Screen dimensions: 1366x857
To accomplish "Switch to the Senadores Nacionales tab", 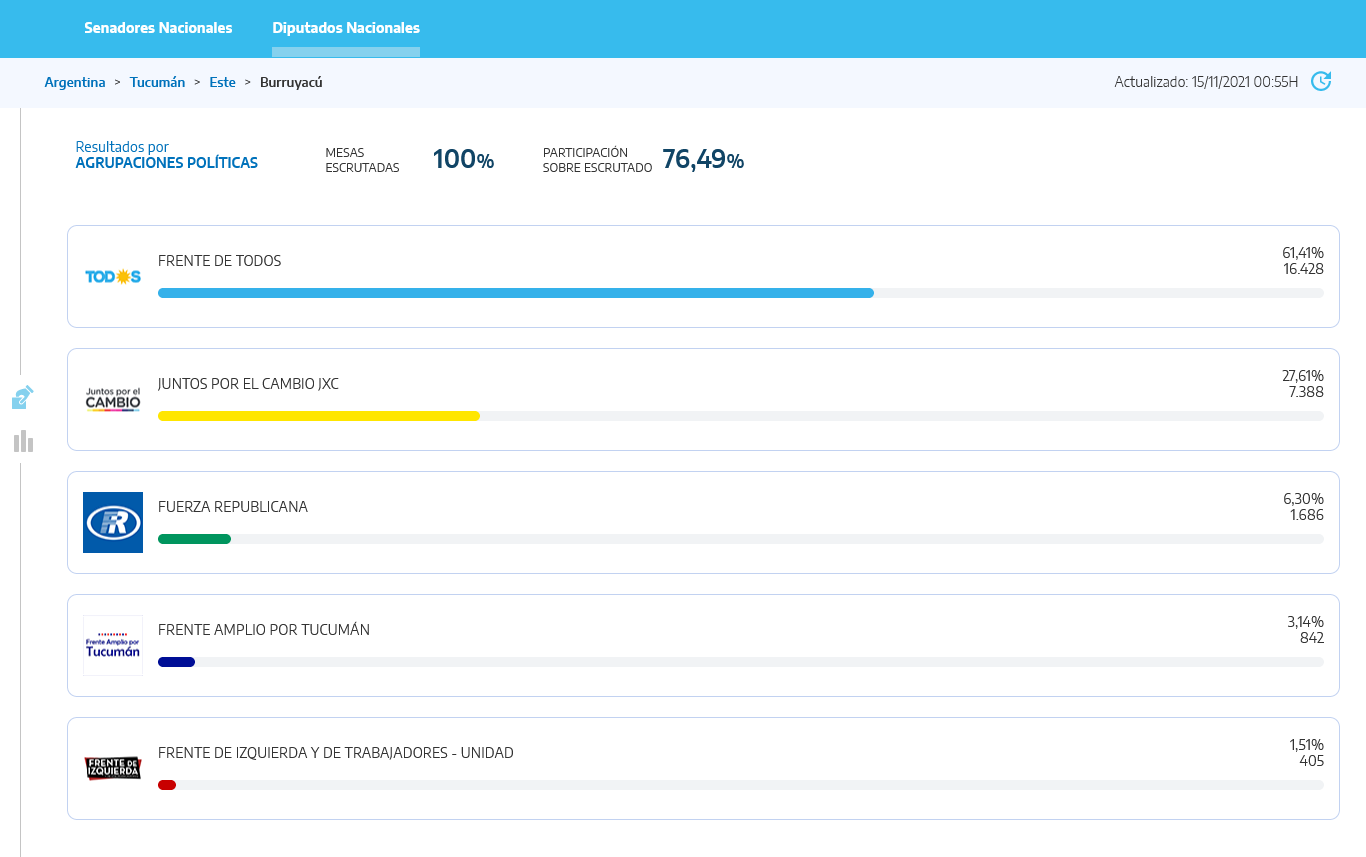I will pyautogui.click(x=158, y=28).
